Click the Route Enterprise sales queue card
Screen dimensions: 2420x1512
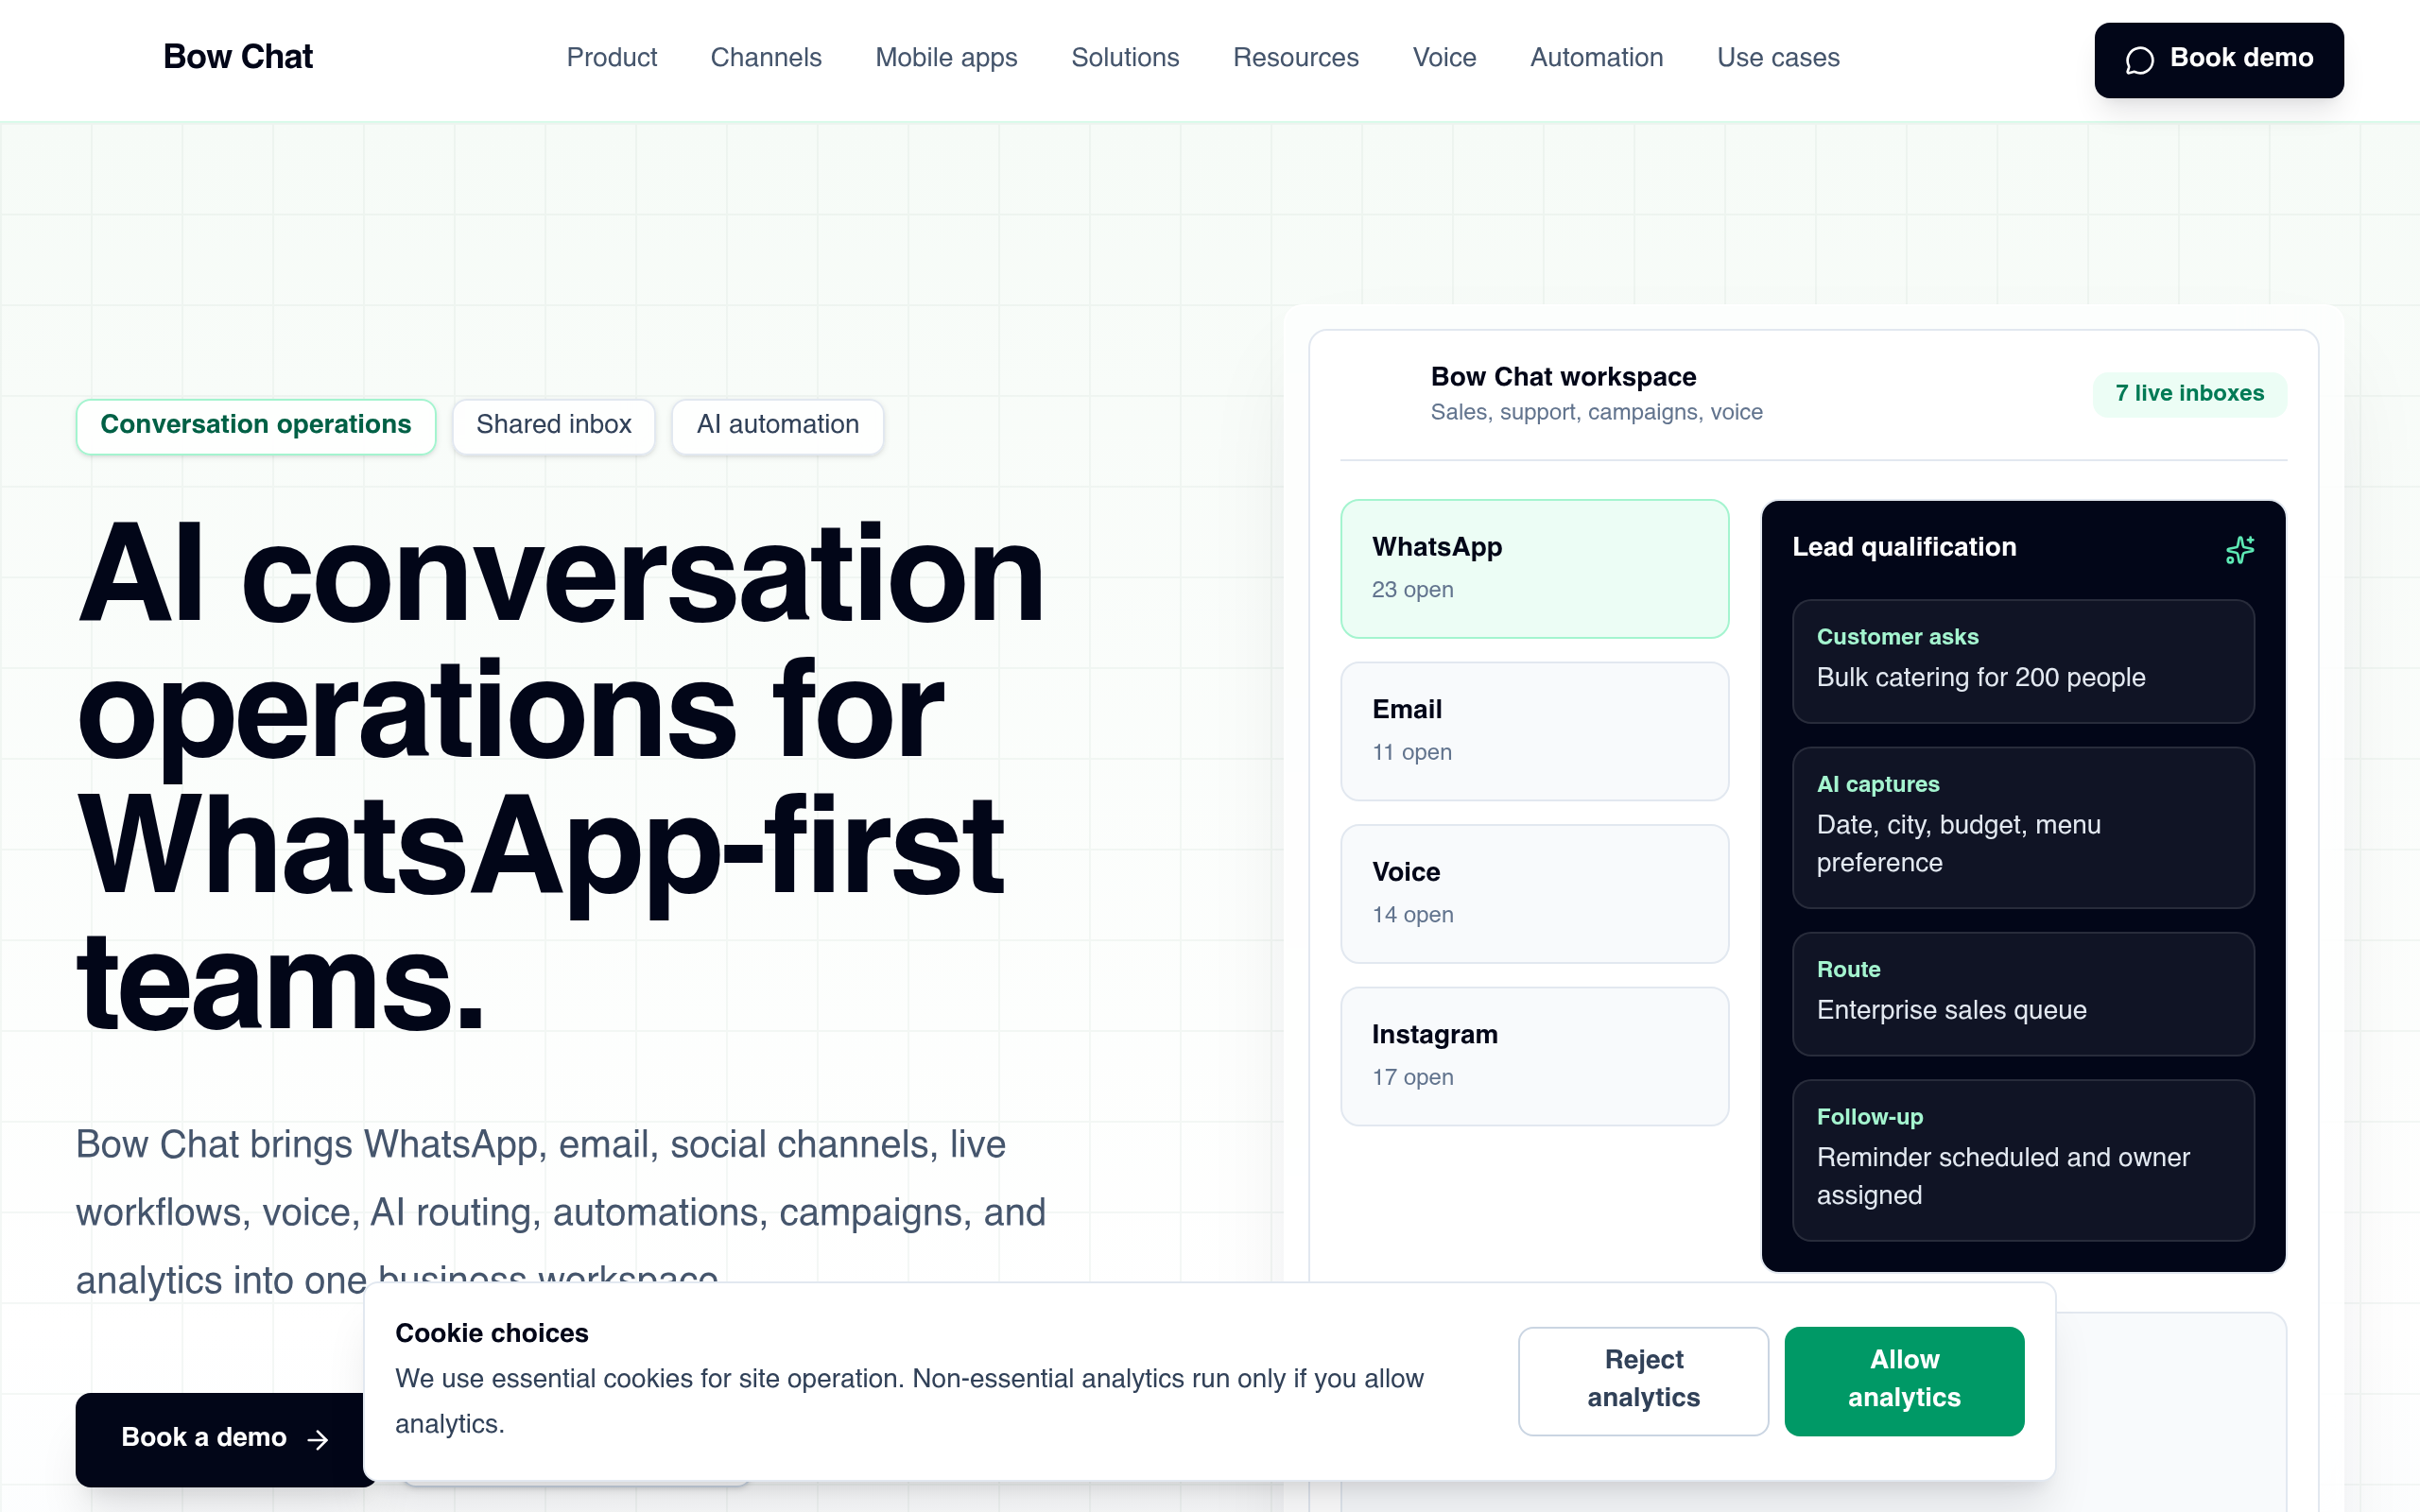(x=2023, y=993)
